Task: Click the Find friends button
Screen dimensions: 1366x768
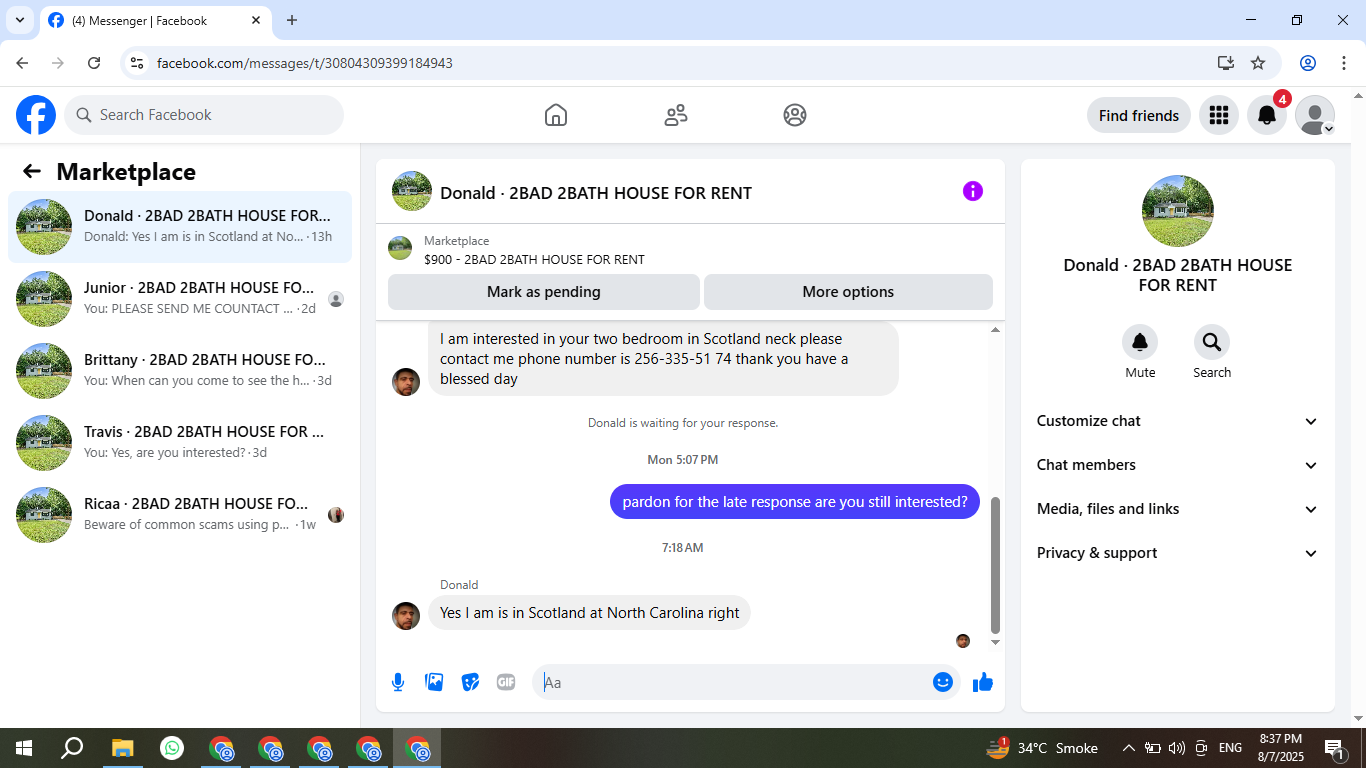Action: [x=1139, y=115]
